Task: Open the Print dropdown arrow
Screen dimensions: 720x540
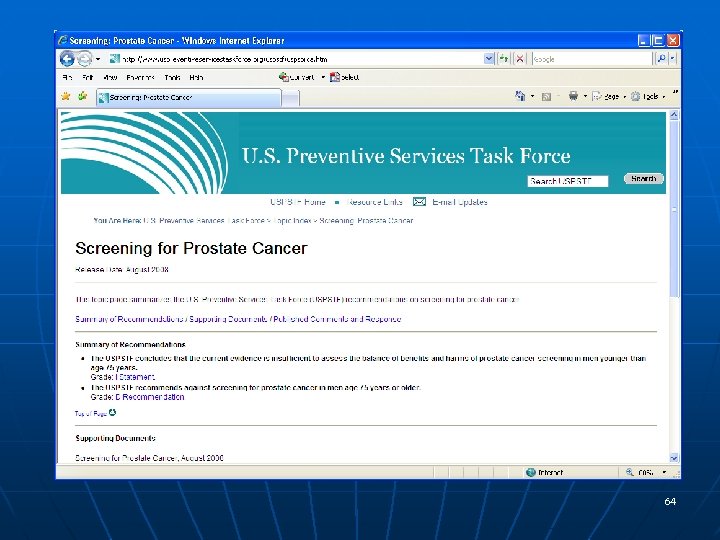Action: [x=585, y=96]
